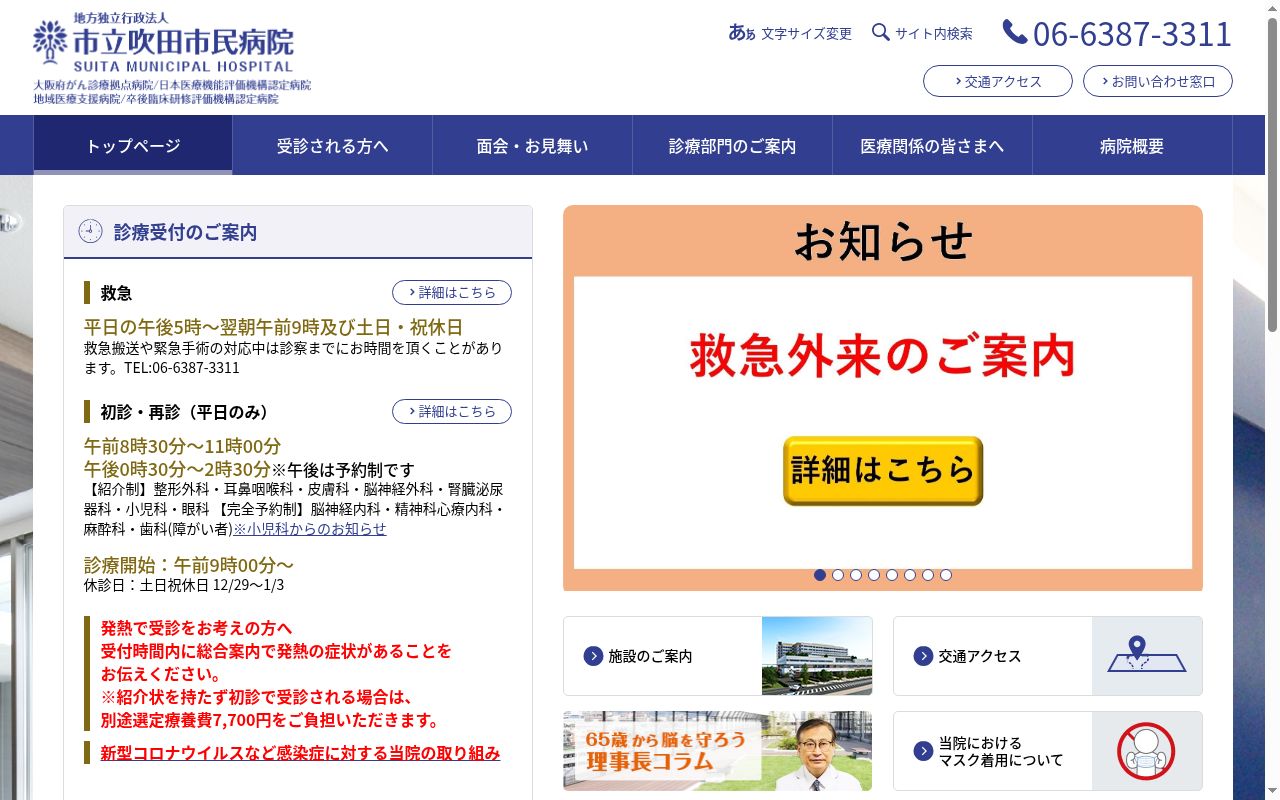
Task: Open the hospital building photo thumbnail
Action: (817, 656)
